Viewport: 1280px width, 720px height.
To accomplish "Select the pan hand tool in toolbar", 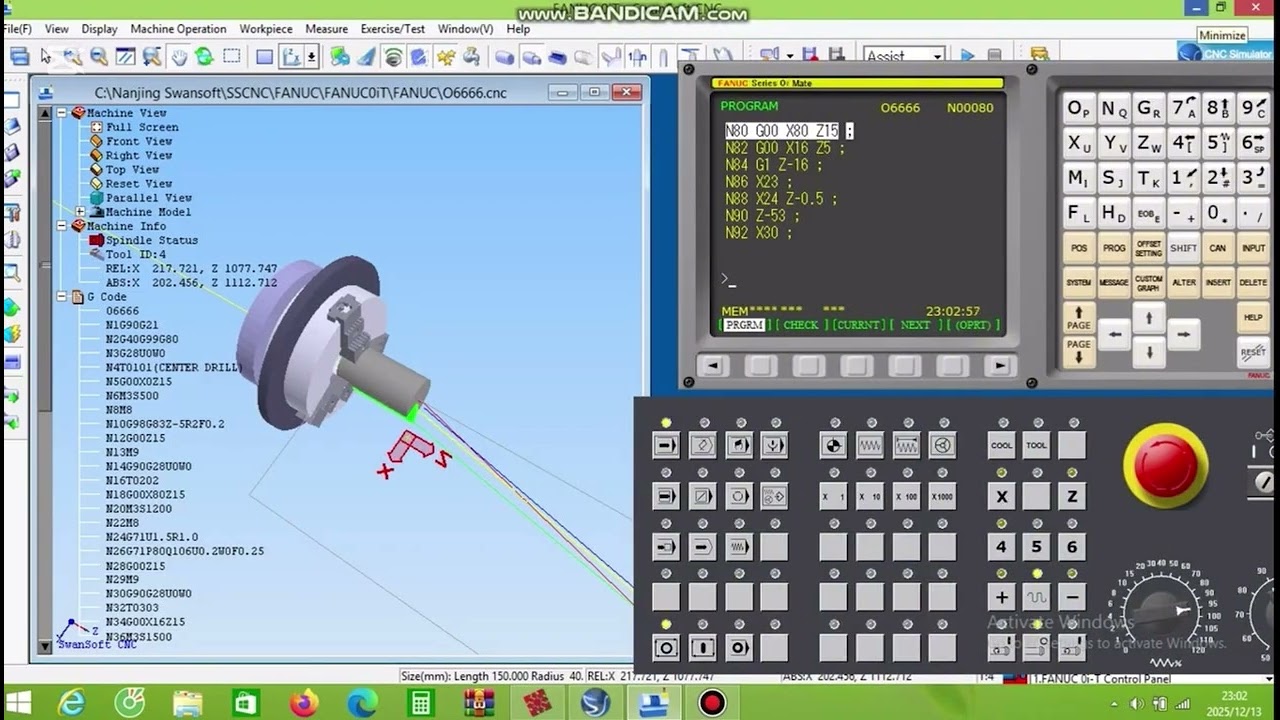I will [x=179, y=57].
